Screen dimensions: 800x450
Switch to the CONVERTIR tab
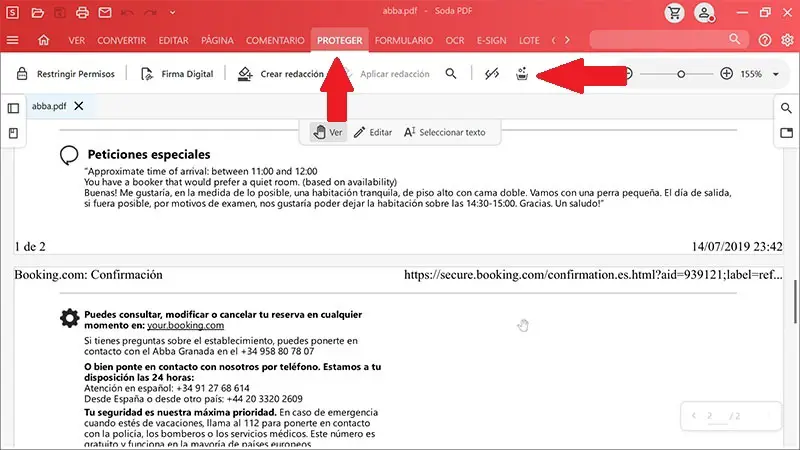(x=121, y=40)
